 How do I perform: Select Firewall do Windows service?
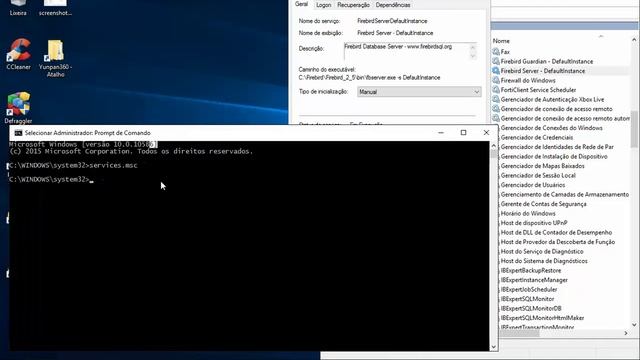528,80
